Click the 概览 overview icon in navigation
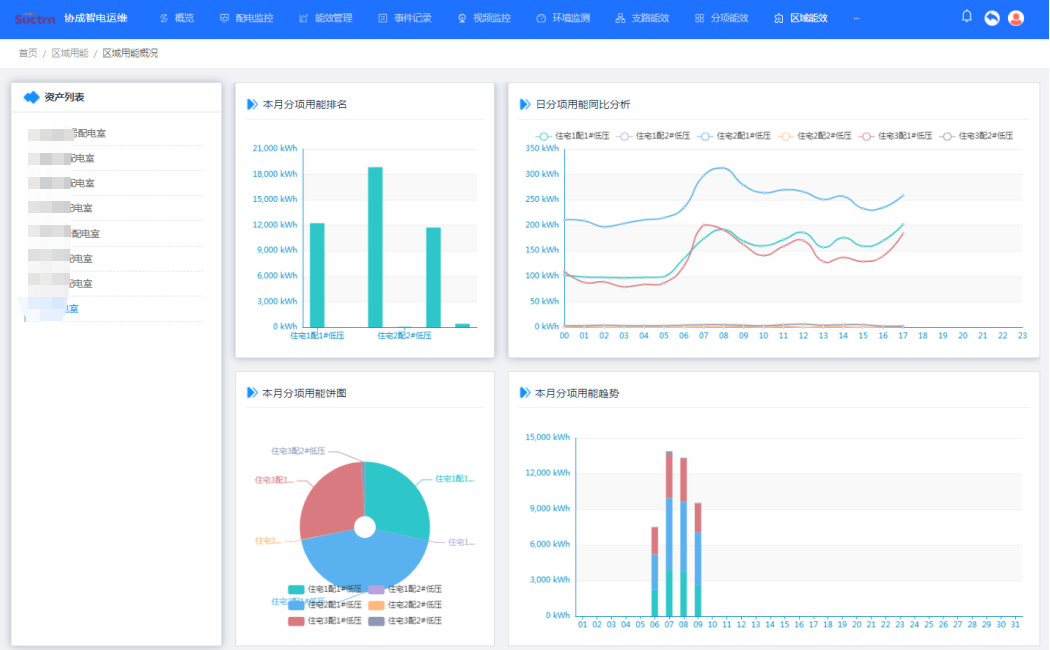 [164, 18]
